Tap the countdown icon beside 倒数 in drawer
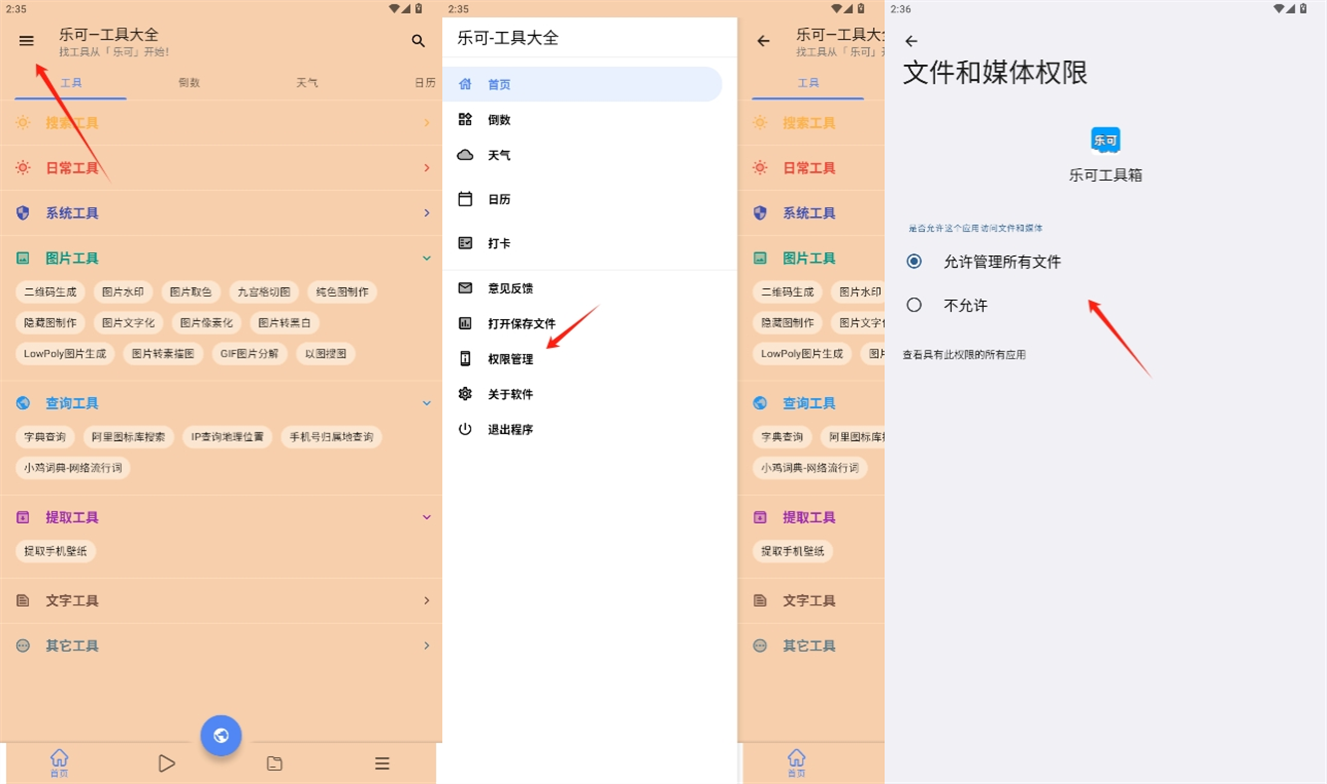1327x784 pixels. click(x=465, y=119)
